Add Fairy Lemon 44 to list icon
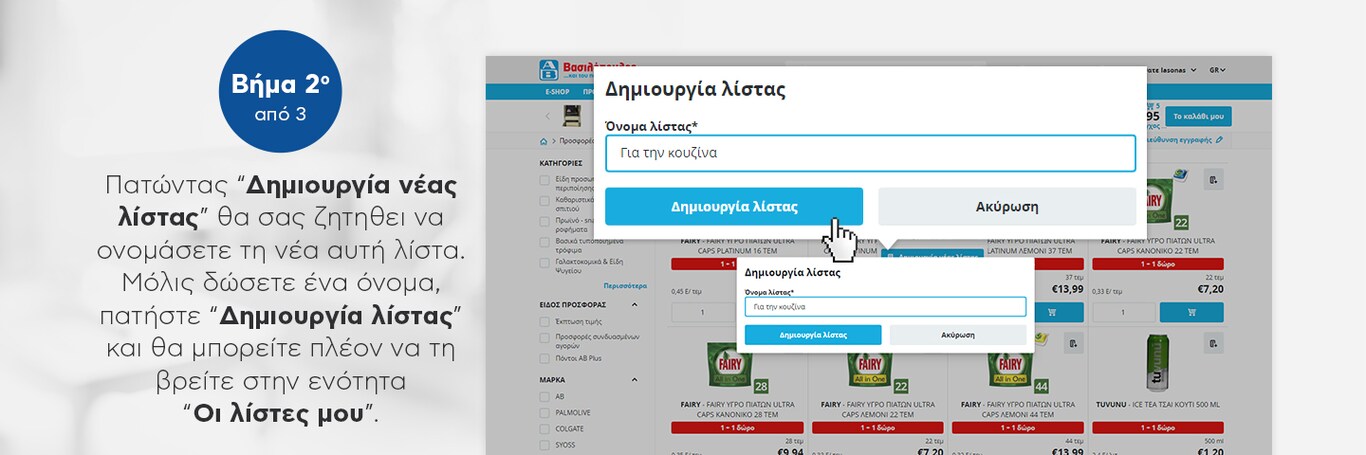Viewport: 1366px width, 455px height. (x=1071, y=345)
